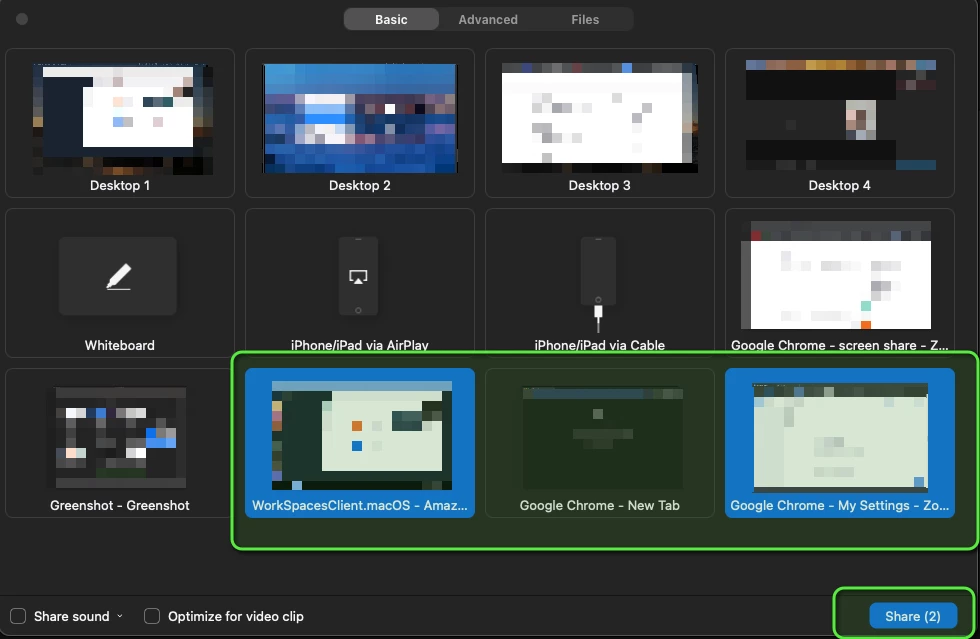Select the Desktop 4 thumbnail
The width and height of the screenshot is (980, 639).
pos(840,123)
